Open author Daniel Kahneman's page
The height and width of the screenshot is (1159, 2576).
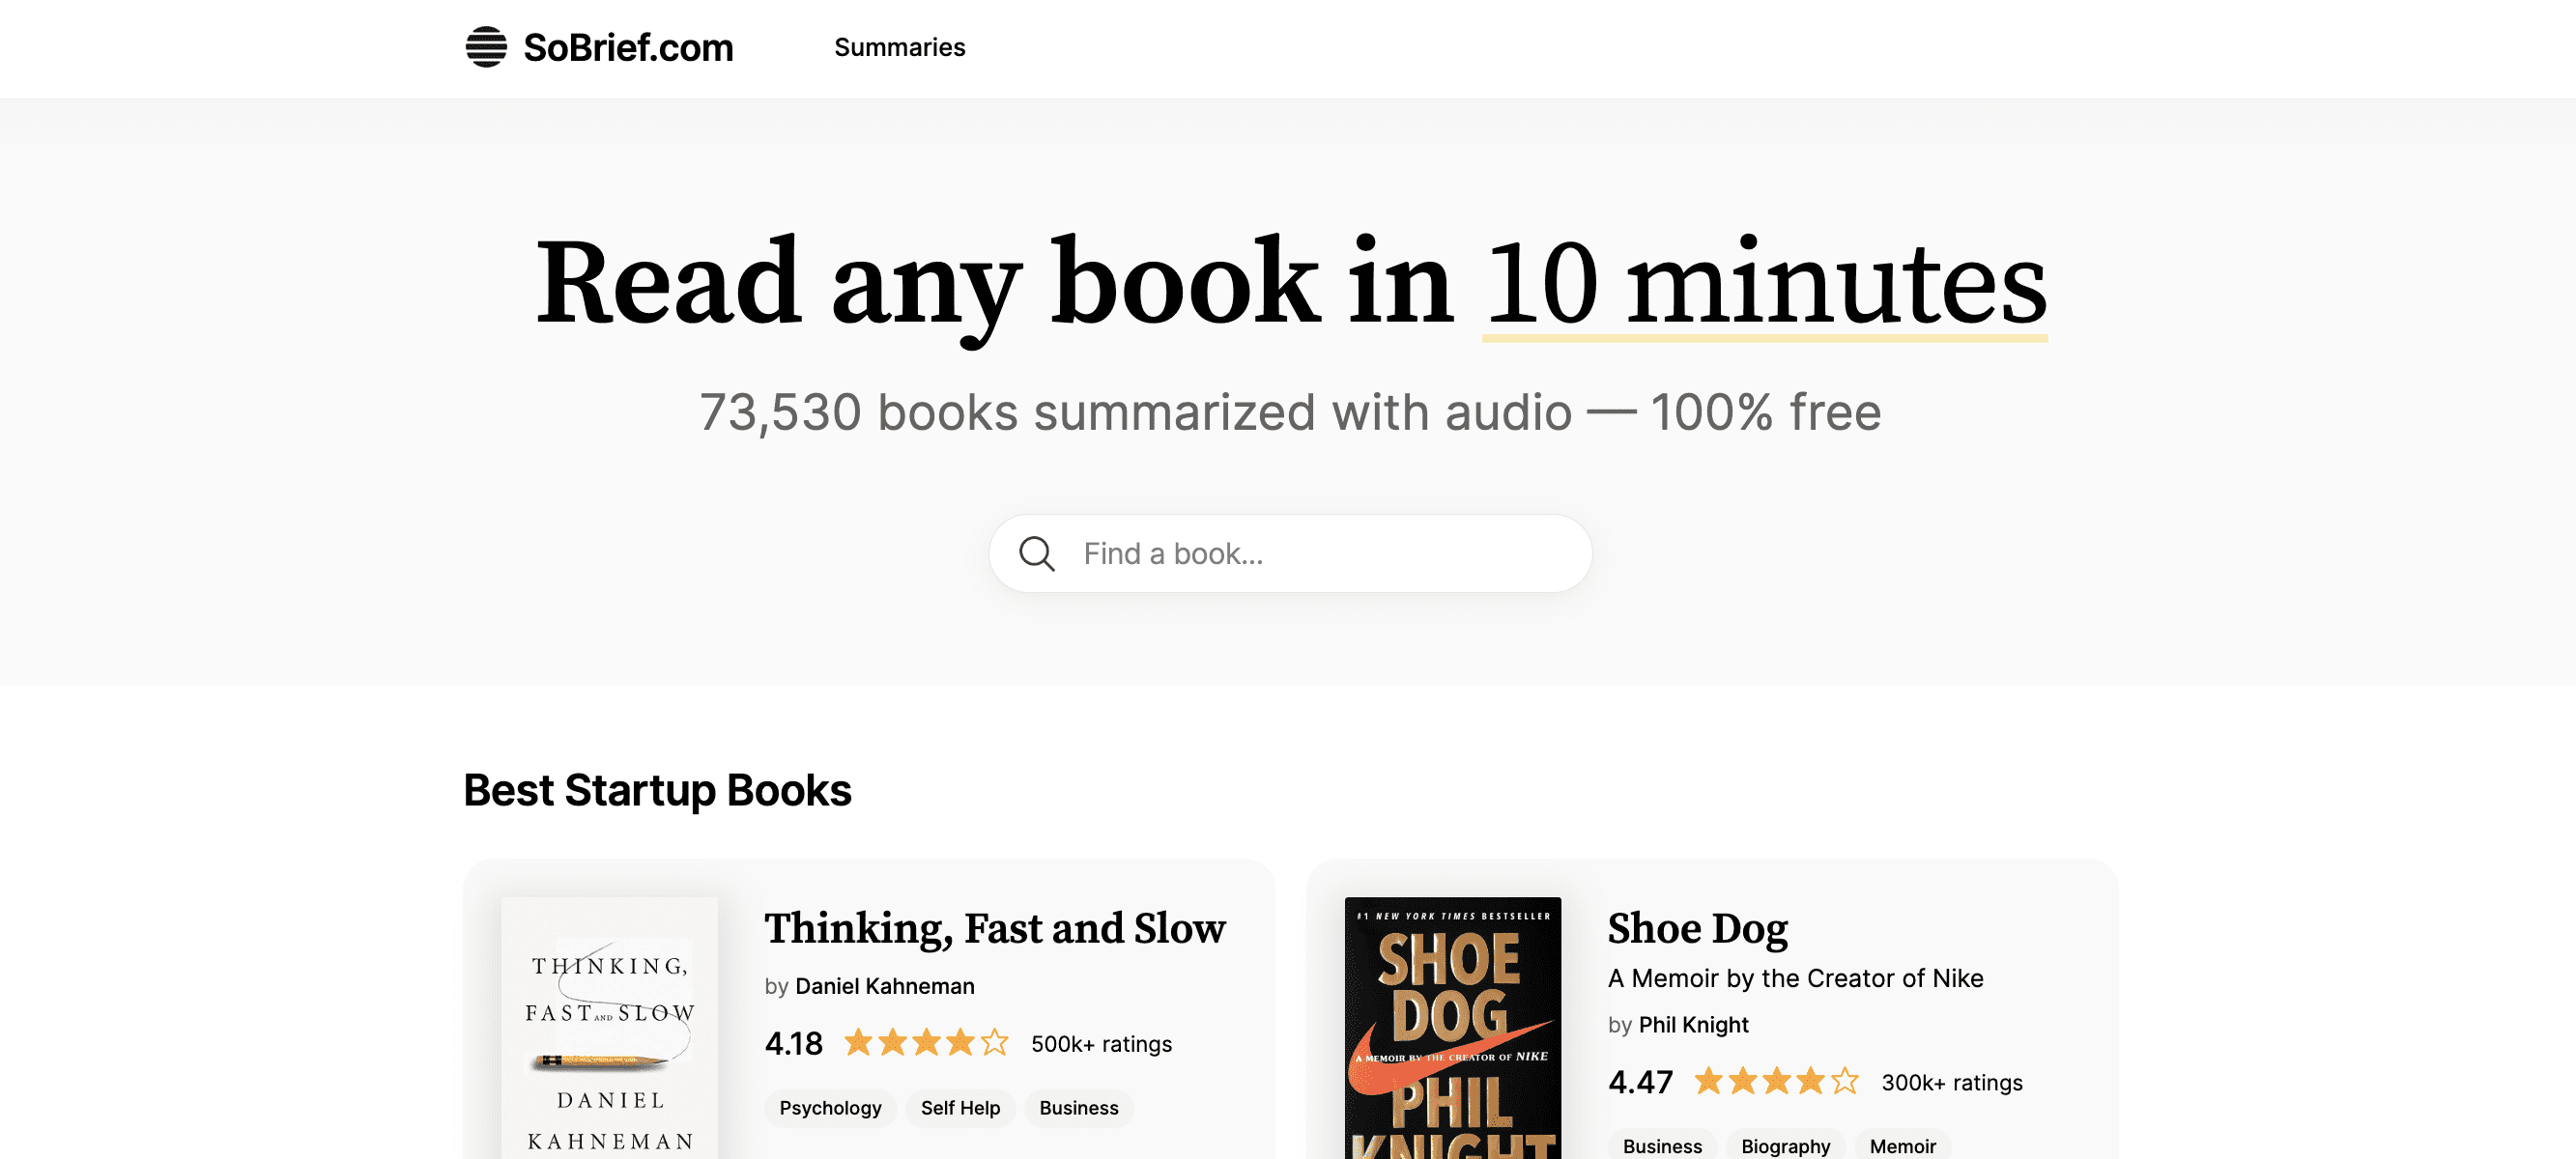[884, 986]
